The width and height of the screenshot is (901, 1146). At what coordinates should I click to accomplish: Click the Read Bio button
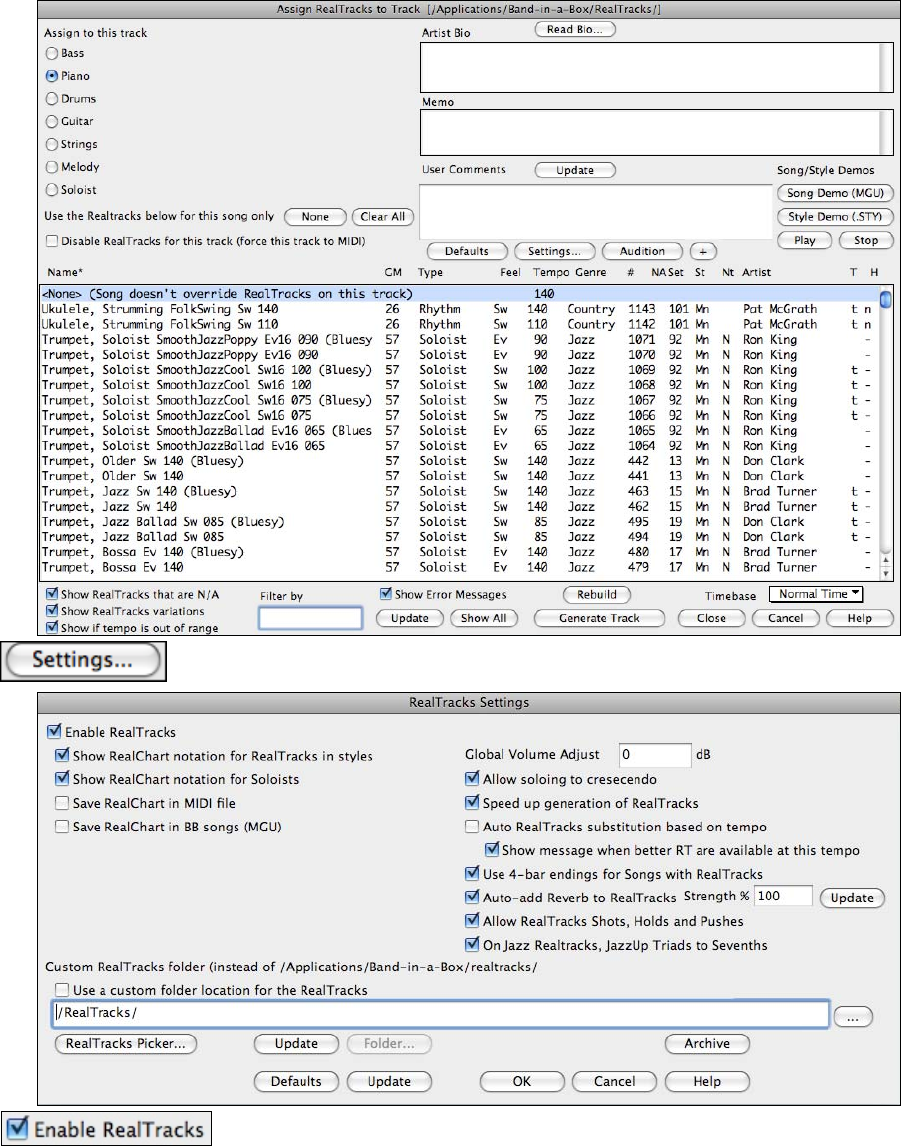575,29
